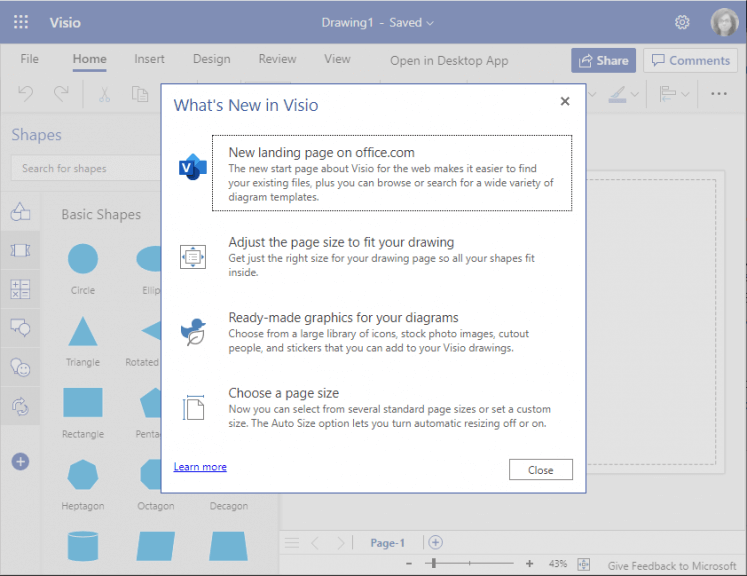Click the Copy icon in toolbar
Screen dimensions: 747x576
(x=140, y=94)
